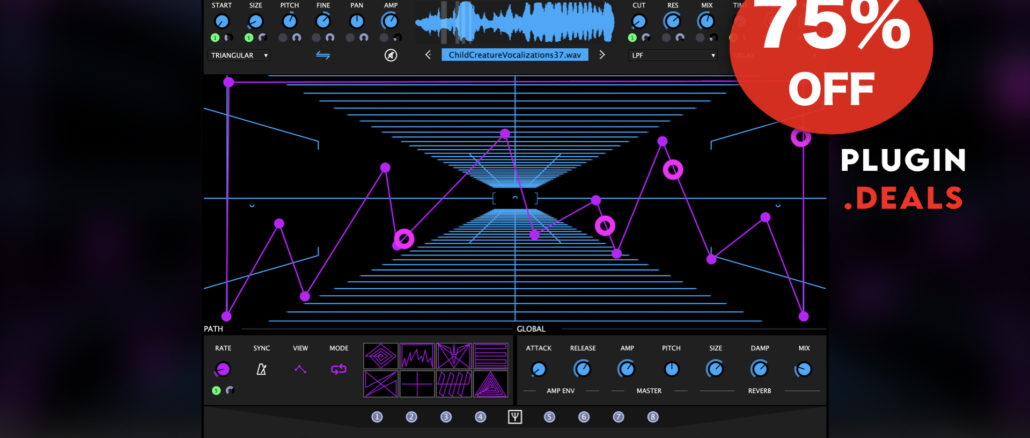Image resolution: width=1030 pixels, height=438 pixels.
Task: Select the slanted zigzag path preset
Action: tap(454, 383)
